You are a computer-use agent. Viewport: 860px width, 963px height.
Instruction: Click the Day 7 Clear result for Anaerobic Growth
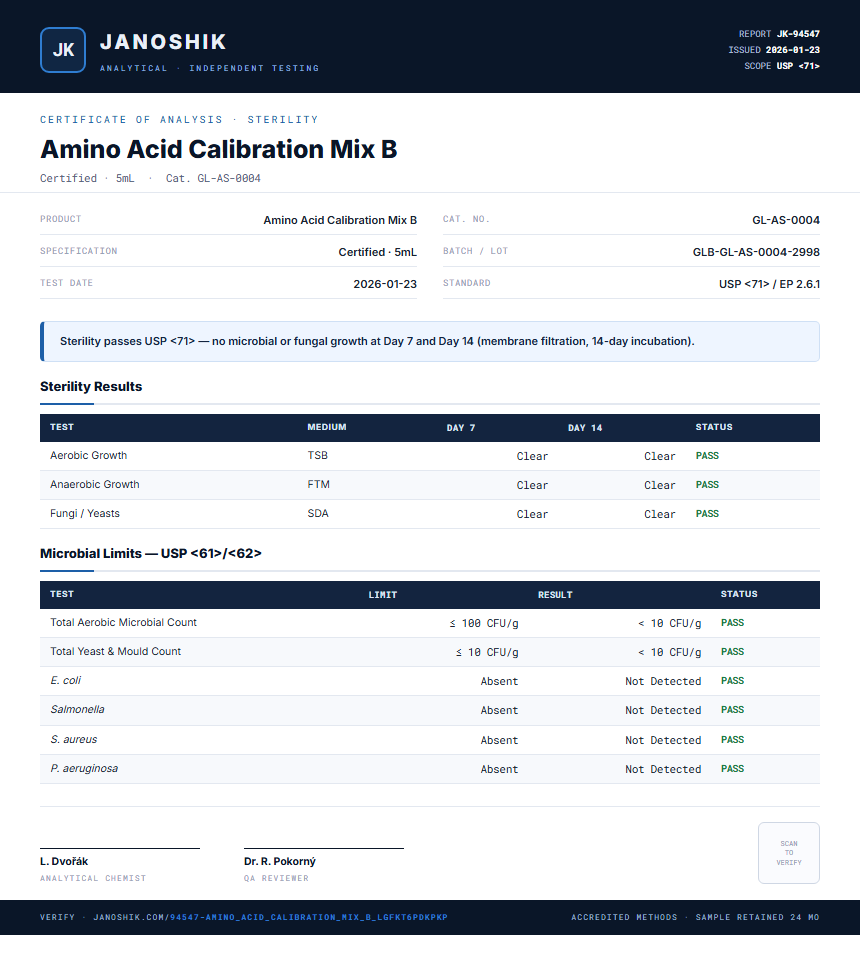532,485
